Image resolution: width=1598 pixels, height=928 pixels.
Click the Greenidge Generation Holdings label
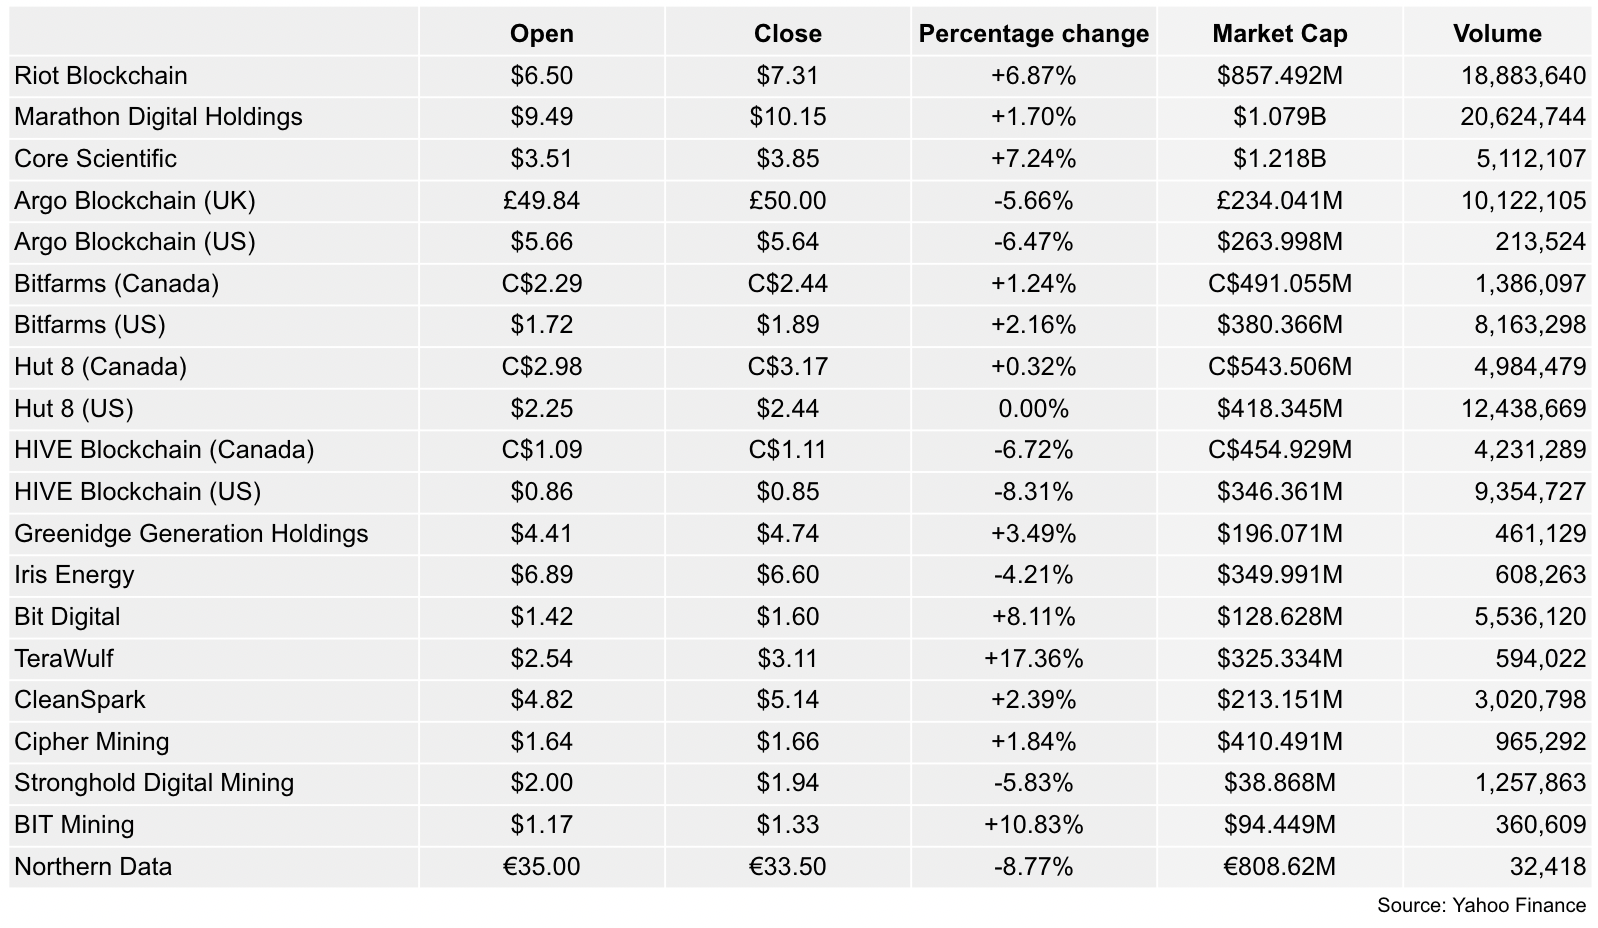191,534
